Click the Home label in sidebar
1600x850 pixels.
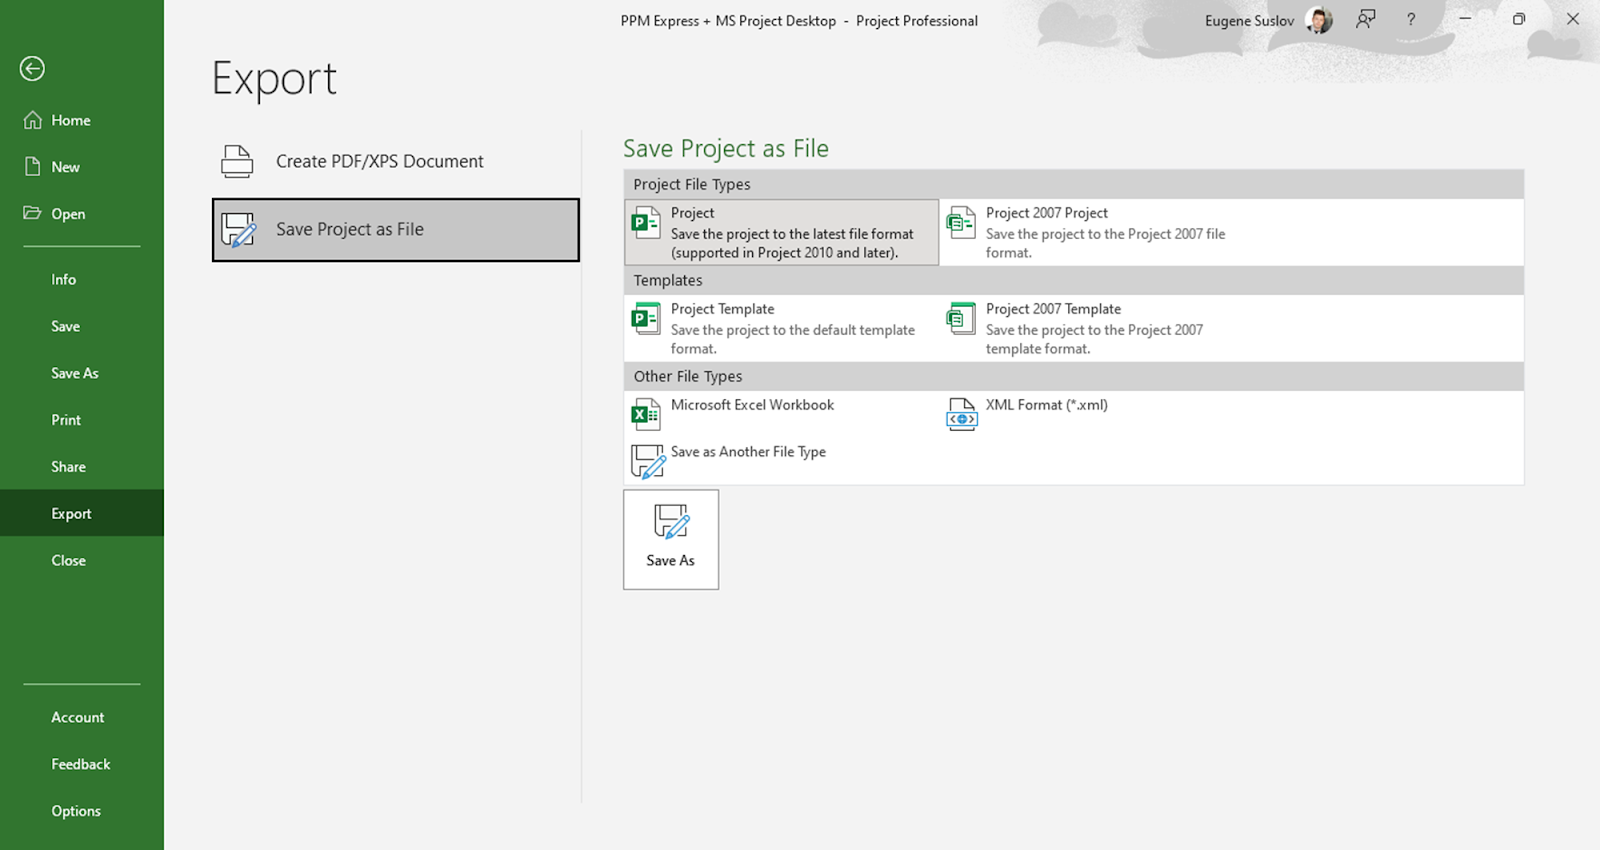tap(71, 120)
